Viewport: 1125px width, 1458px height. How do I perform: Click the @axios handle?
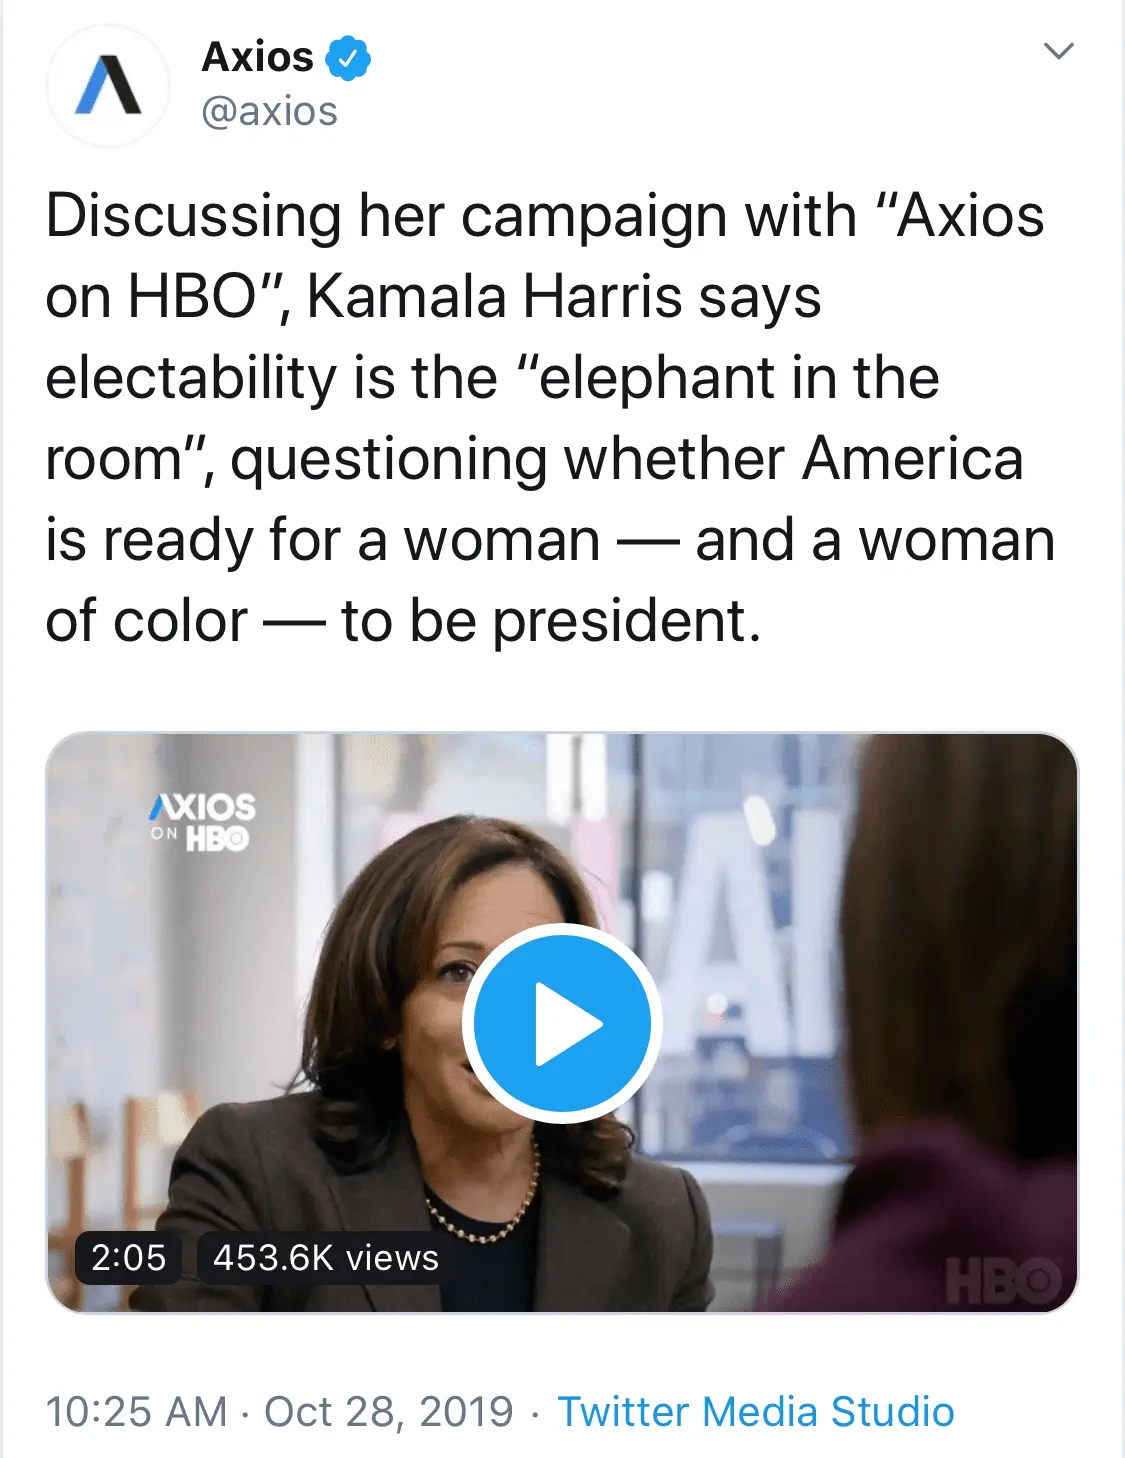[x=269, y=111]
